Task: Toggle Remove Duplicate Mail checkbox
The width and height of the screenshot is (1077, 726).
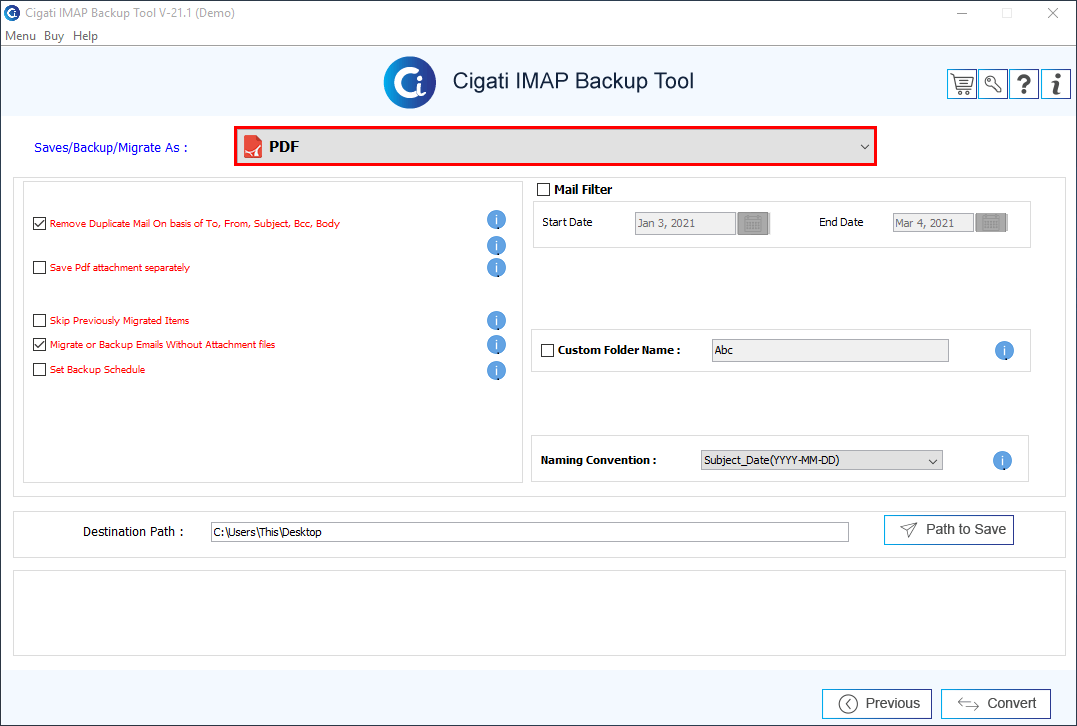Action: point(40,223)
